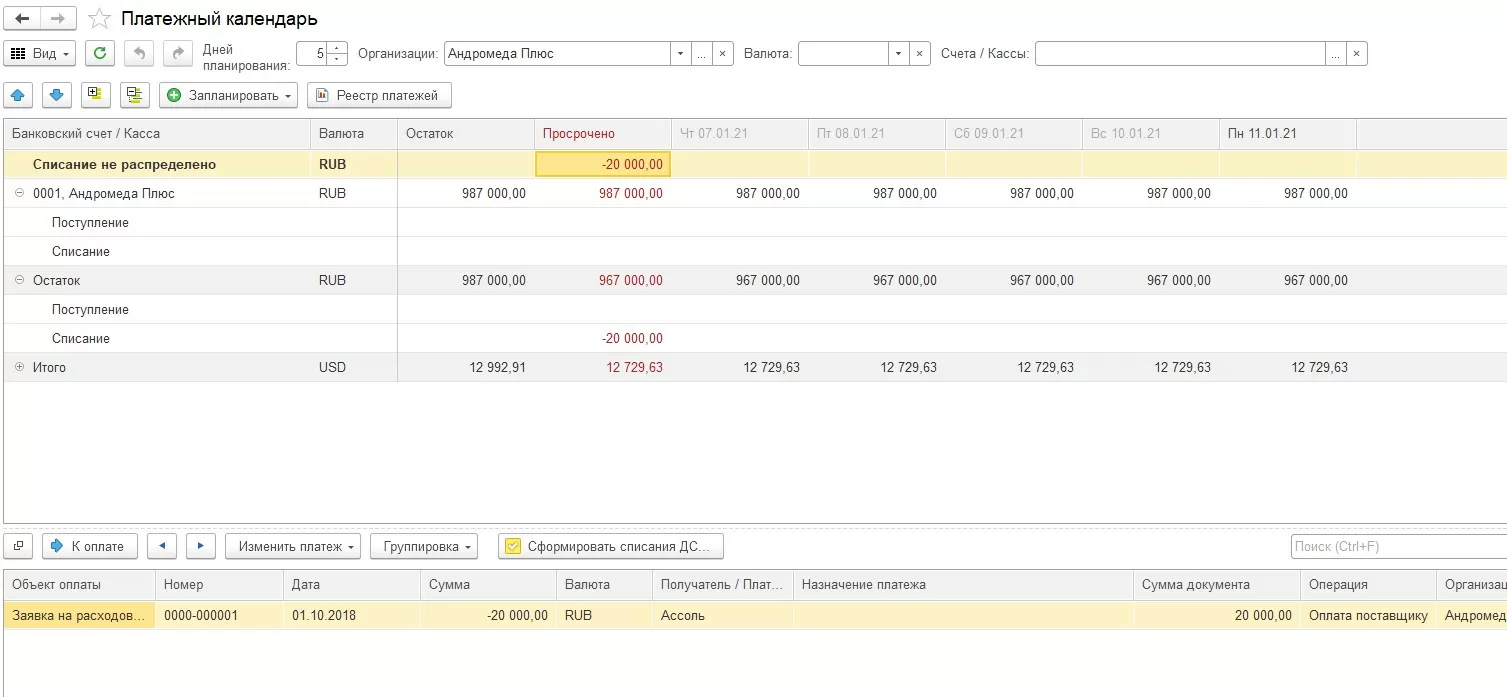Click the Поиск (Ctrl+F) search field
This screenshot has width=1507, height=697.
[1397, 547]
